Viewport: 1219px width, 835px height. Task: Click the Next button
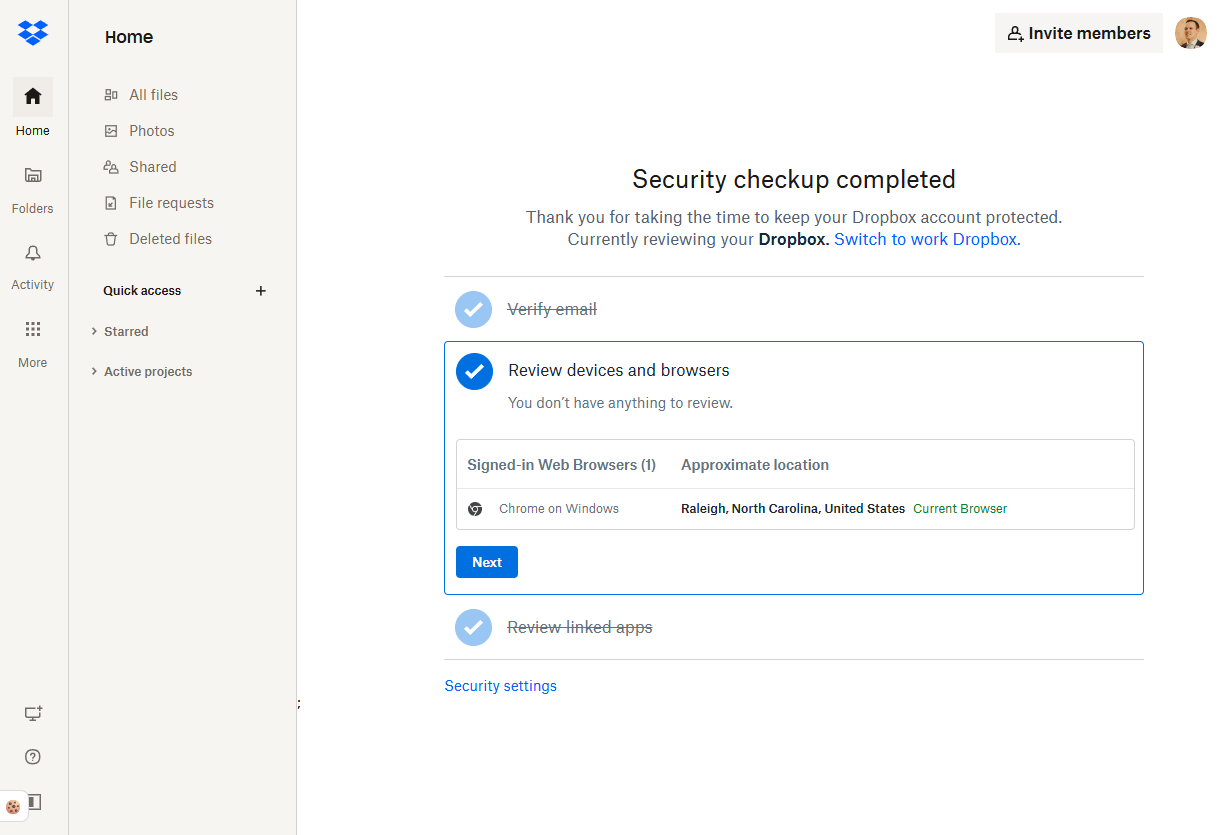tap(487, 562)
